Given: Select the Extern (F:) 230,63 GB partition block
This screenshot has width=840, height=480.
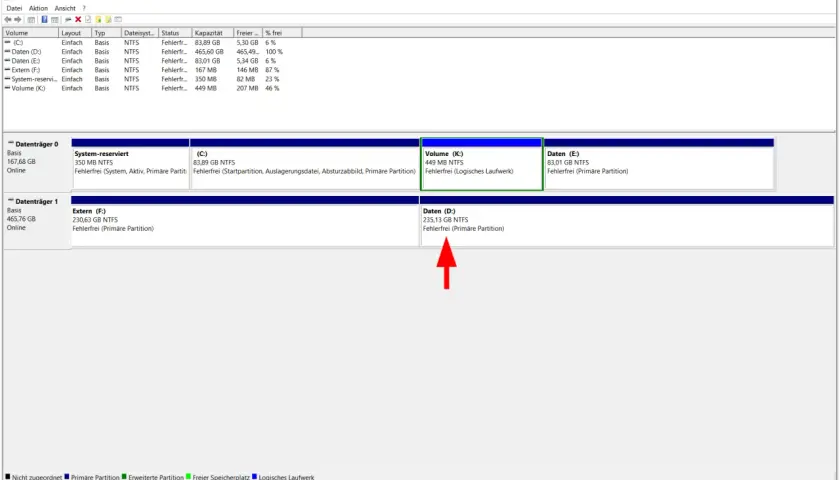Looking at the screenshot, I should 245,221.
